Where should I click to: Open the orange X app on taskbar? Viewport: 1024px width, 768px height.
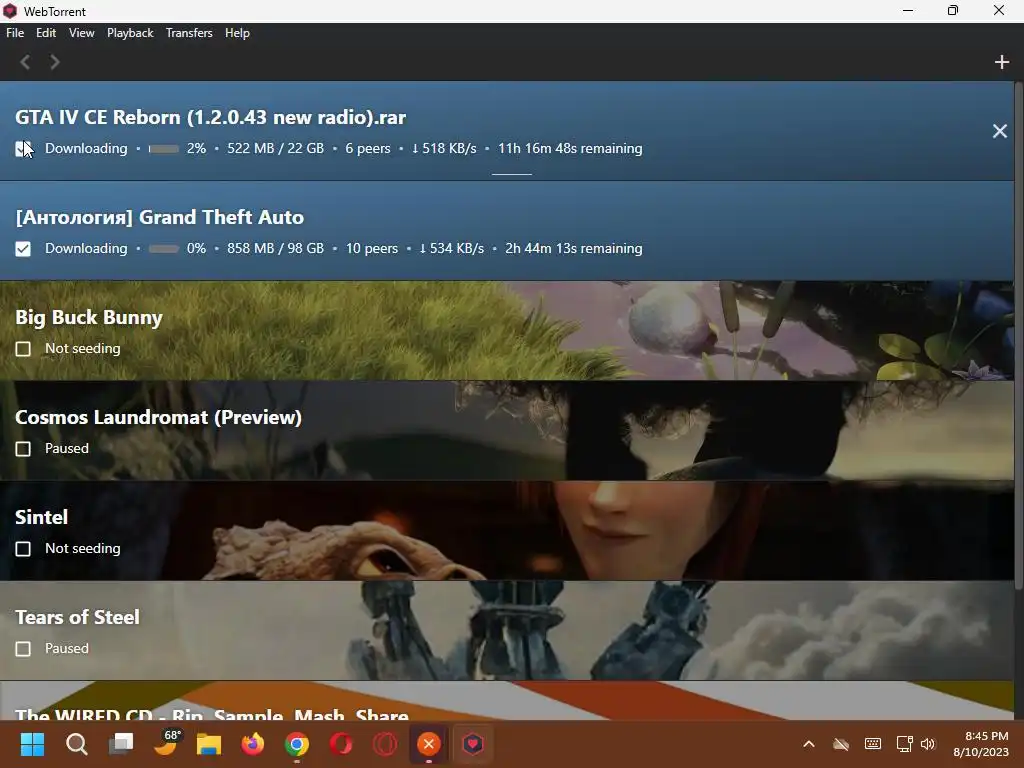pyautogui.click(x=428, y=744)
